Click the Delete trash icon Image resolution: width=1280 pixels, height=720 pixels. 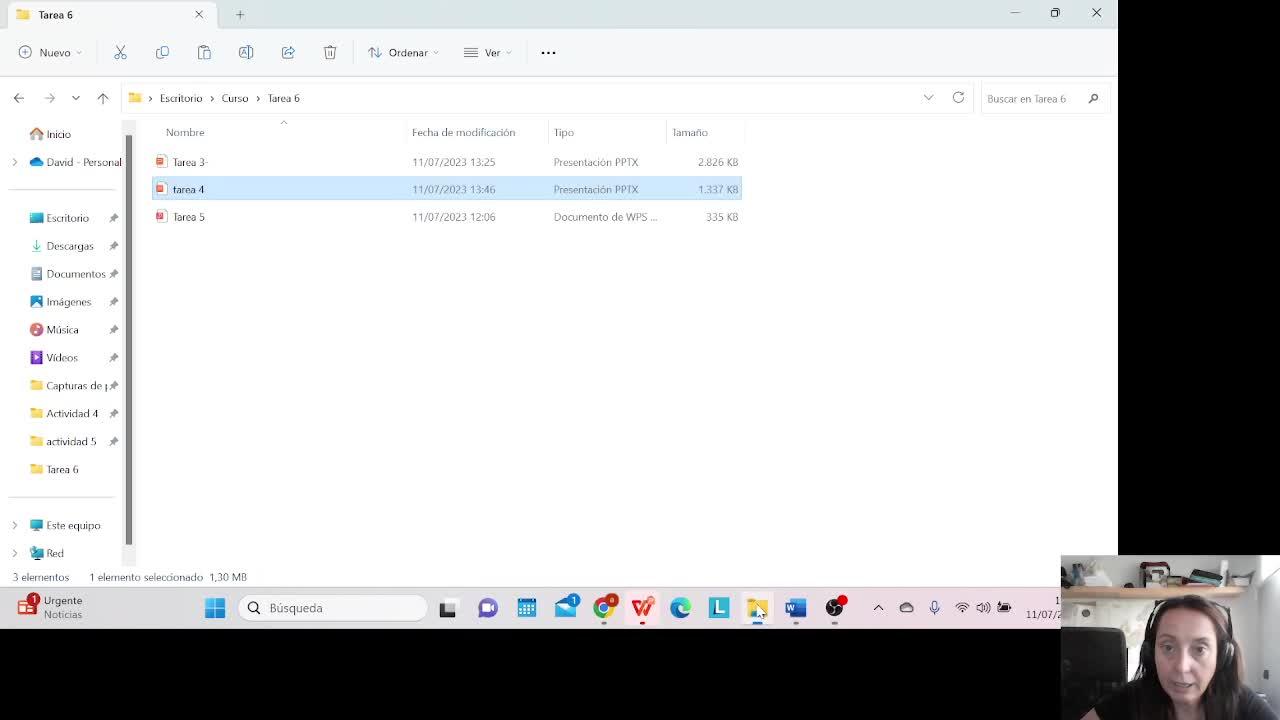pyautogui.click(x=330, y=52)
